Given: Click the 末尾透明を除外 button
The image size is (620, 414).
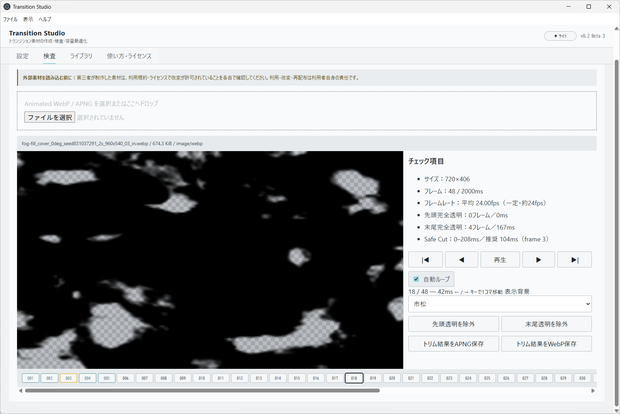Looking at the screenshot, I should 546,324.
